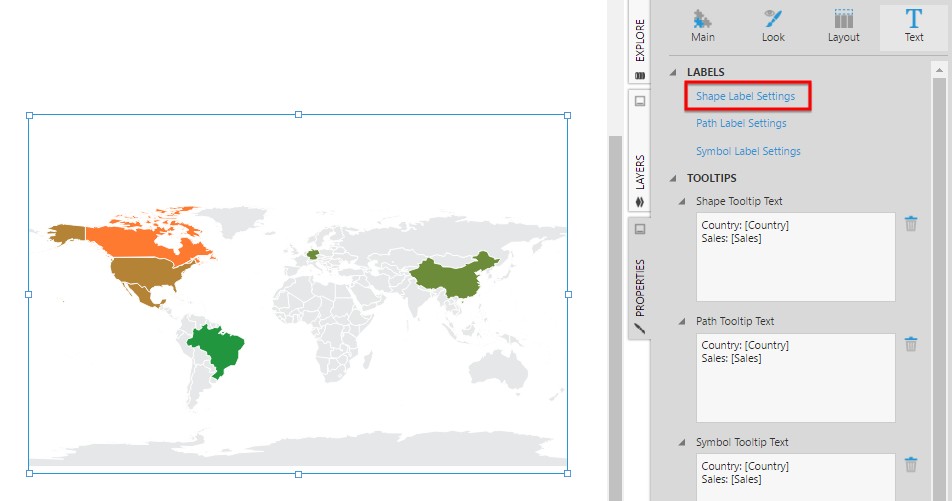The width and height of the screenshot is (952, 501).
Task: Click inside the Shape Tooltip Text box
Action: [795, 257]
